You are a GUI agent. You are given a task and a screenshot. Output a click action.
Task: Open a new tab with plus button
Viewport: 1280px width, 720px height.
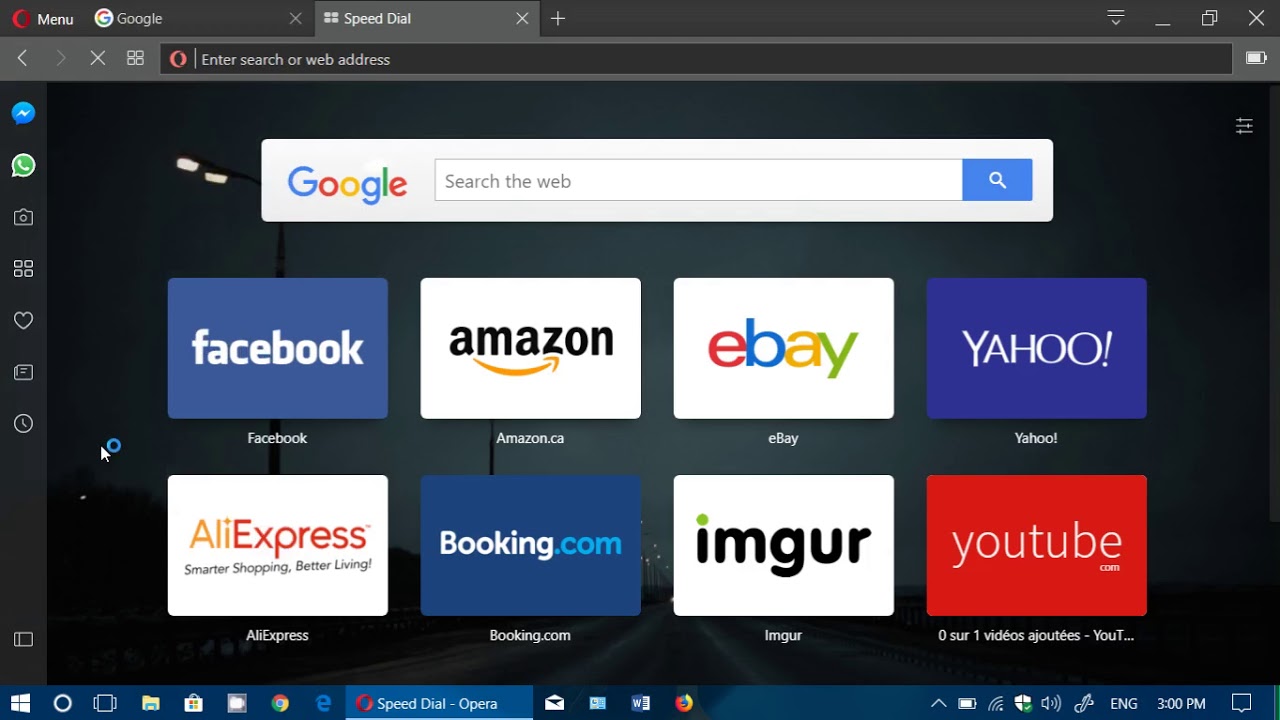pyautogui.click(x=558, y=18)
